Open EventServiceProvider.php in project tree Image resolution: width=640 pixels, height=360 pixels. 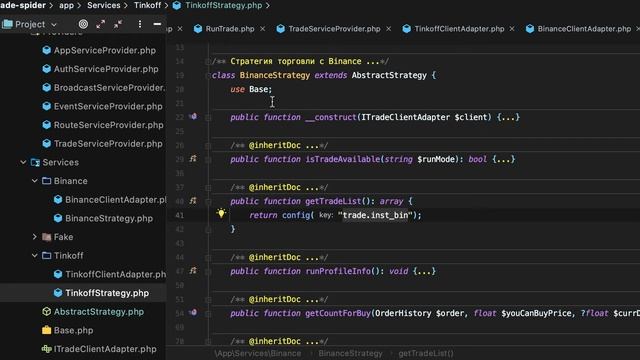pyautogui.click(x=108, y=107)
